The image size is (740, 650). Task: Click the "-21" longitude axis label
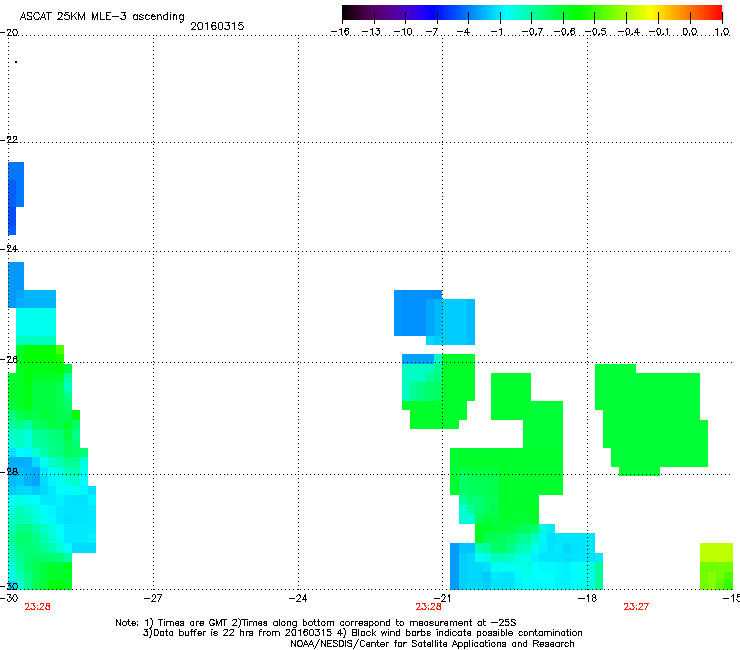442,598
